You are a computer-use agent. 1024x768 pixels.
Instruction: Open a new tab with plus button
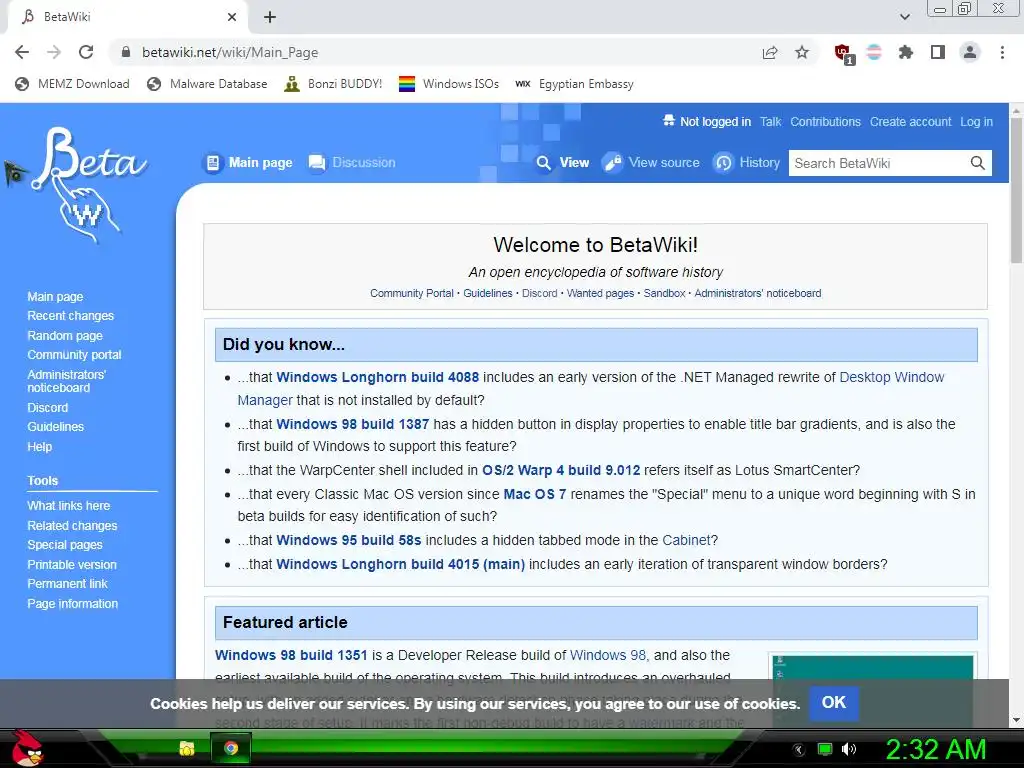(x=270, y=17)
